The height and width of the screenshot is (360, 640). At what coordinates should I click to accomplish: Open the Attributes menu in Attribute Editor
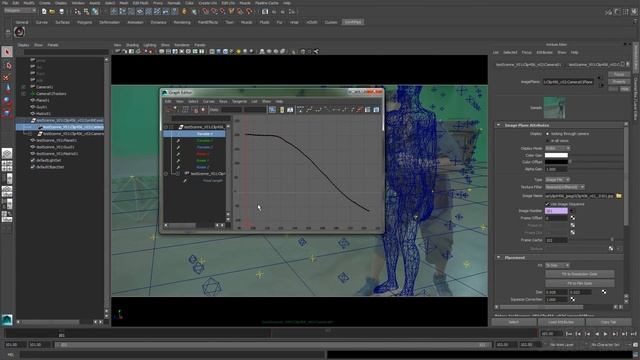[544, 52]
